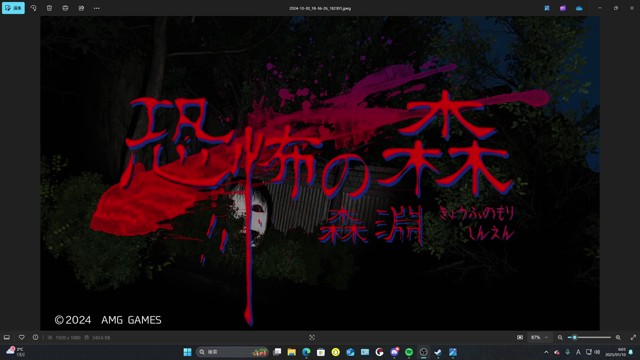The width and height of the screenshot is (640, 360).
Task: Open Spotify from the taskbar
Action: tap(409, 352)
